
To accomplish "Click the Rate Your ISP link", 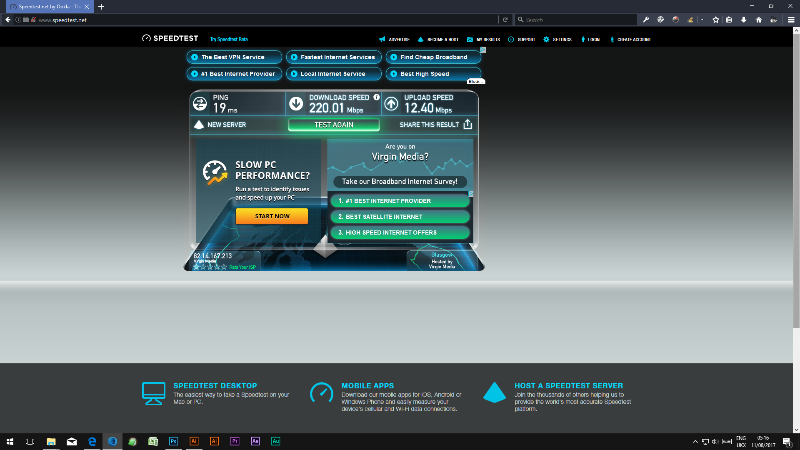I will [x=242, y=267].
